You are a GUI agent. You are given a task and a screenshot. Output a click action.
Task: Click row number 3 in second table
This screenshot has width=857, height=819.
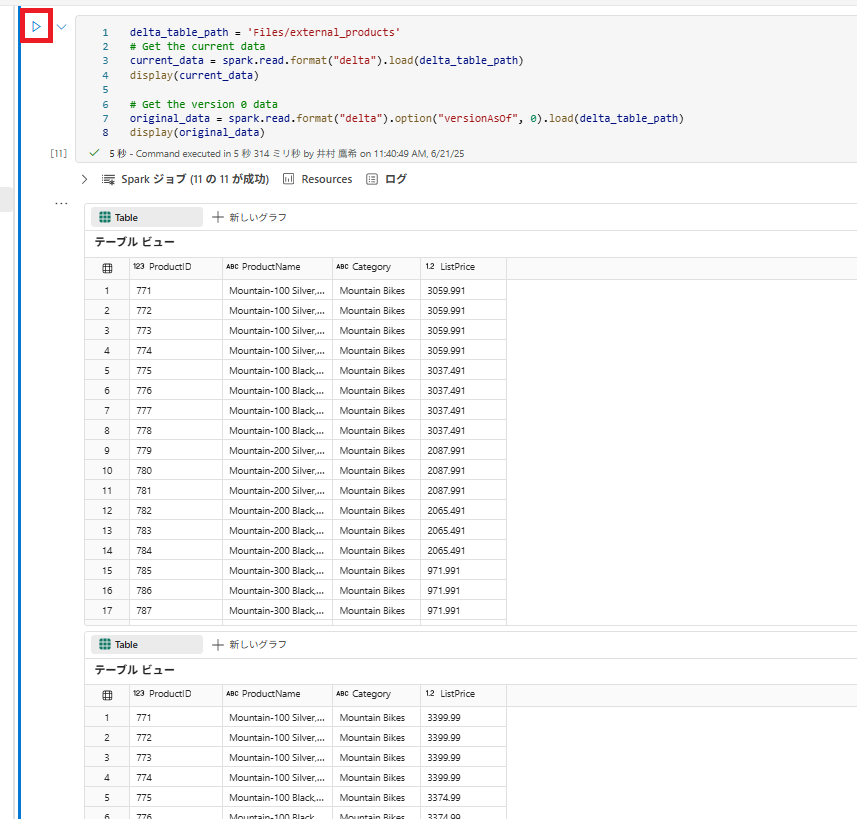point(107,758)
